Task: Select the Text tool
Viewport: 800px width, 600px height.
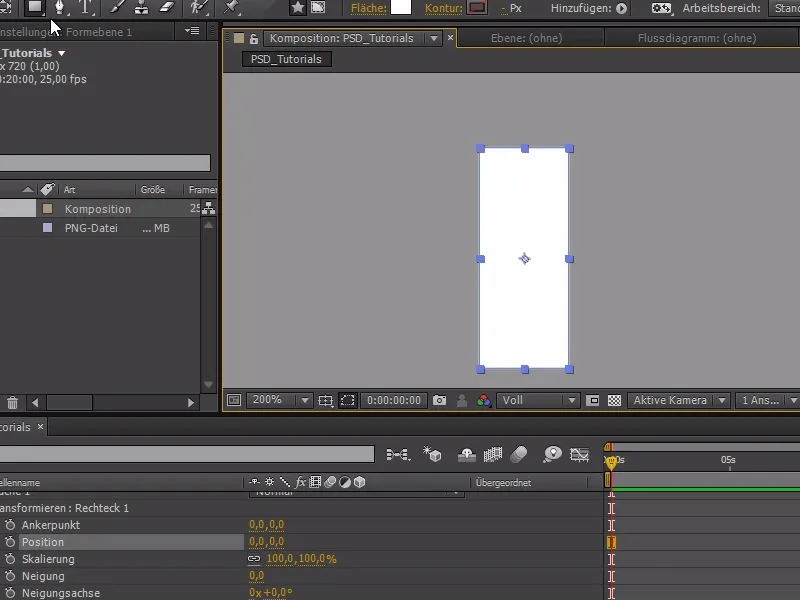Action: 85,7
